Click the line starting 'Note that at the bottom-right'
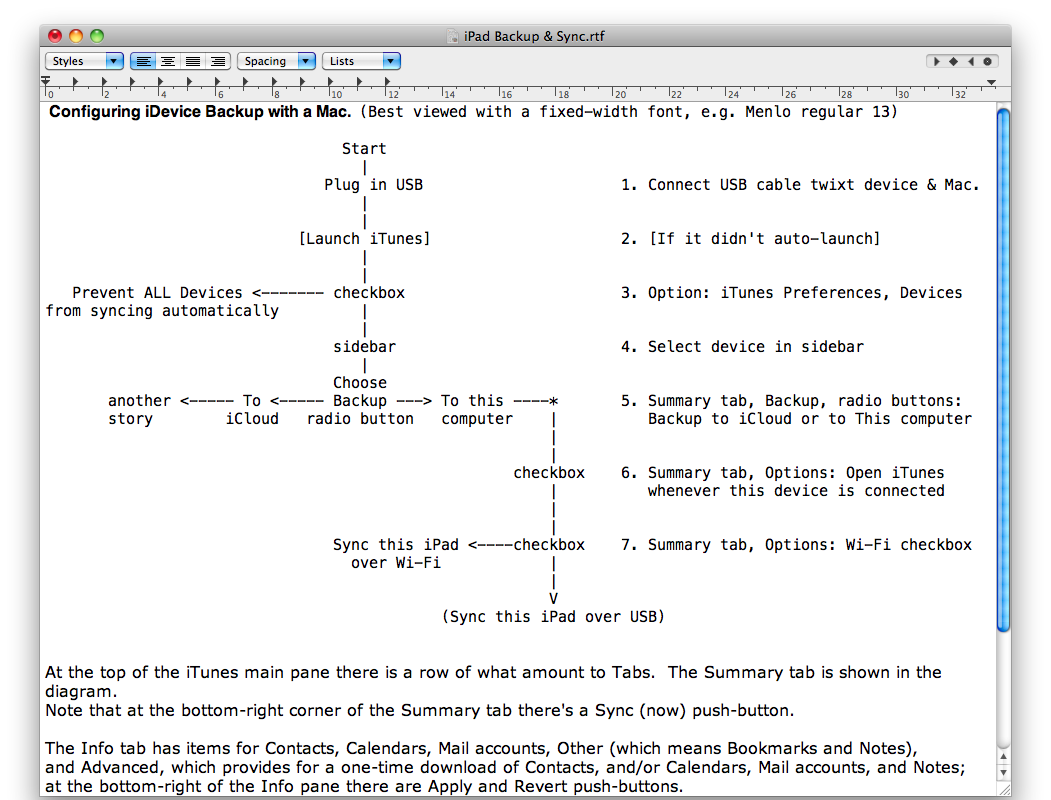The height and width of the screenshot is (800, 1051). 420,710
